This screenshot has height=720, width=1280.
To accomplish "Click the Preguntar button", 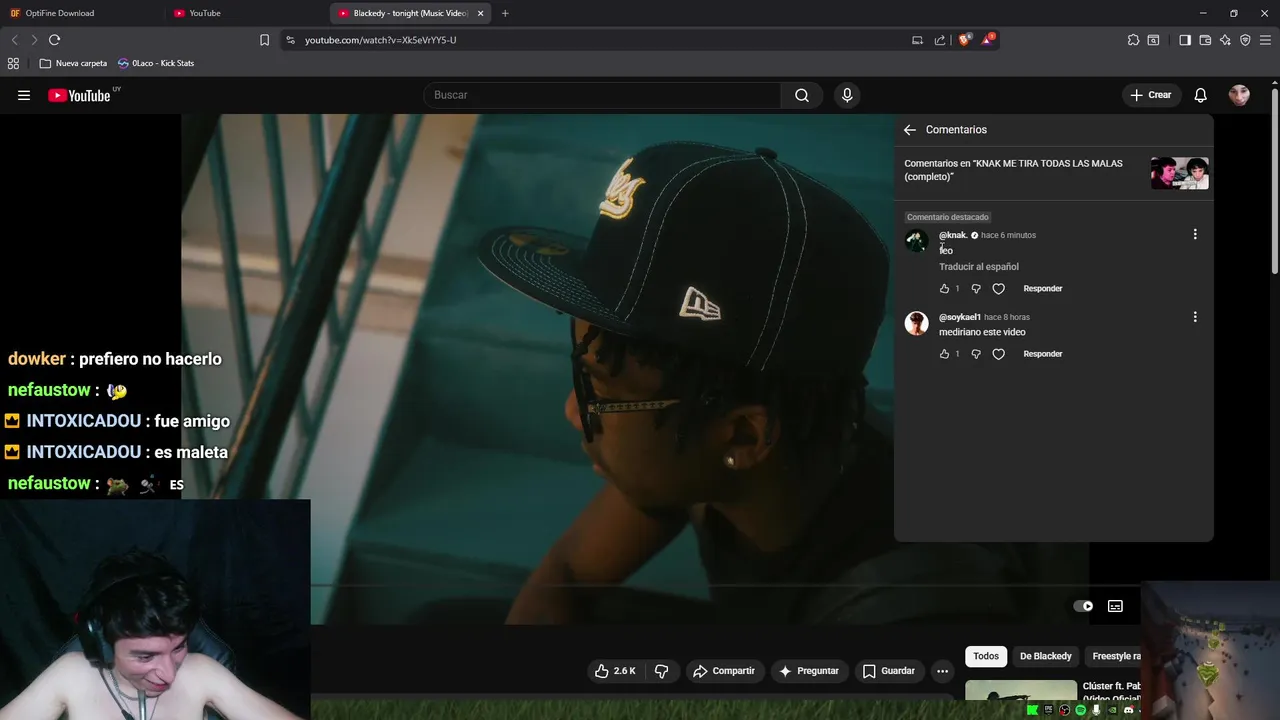I will (809, 671).
